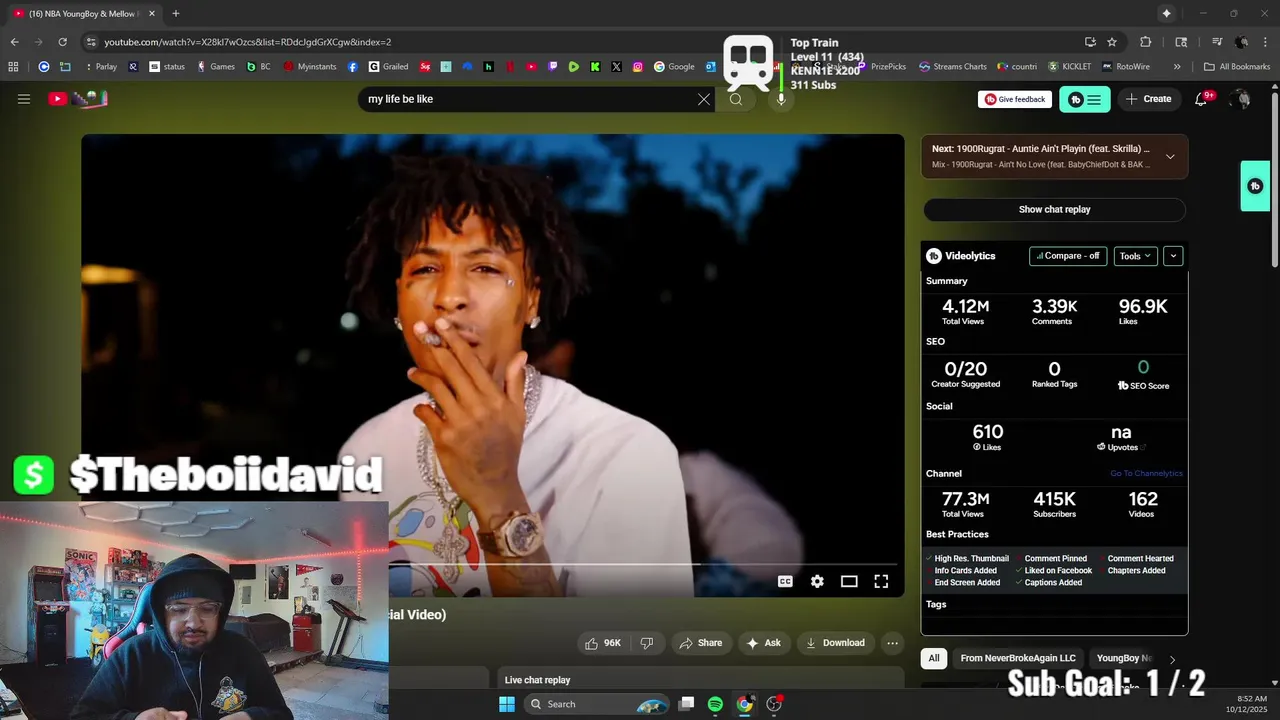This screenshot has width=1280, height=720.
Task: Reload the page
Action: click(x=62, y=42)
